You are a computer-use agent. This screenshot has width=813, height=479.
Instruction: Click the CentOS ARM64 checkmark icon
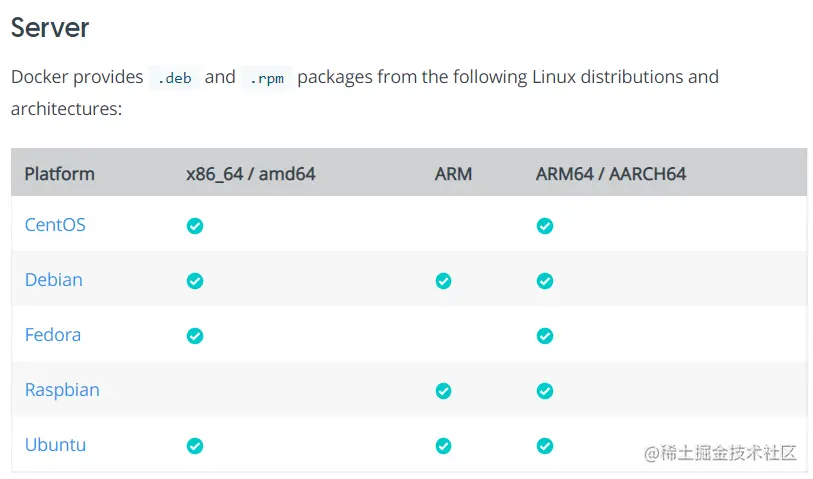coord(544,226)
